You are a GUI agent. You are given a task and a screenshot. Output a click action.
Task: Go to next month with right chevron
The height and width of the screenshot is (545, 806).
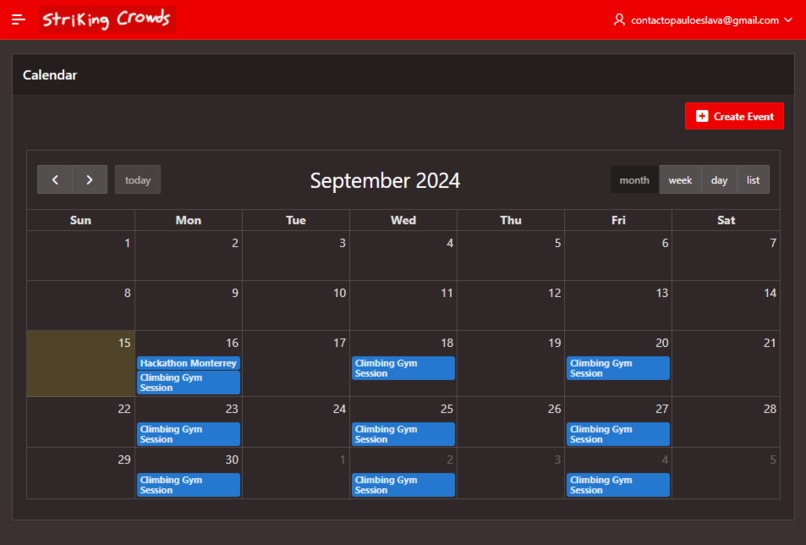click(x=89, y=179)
